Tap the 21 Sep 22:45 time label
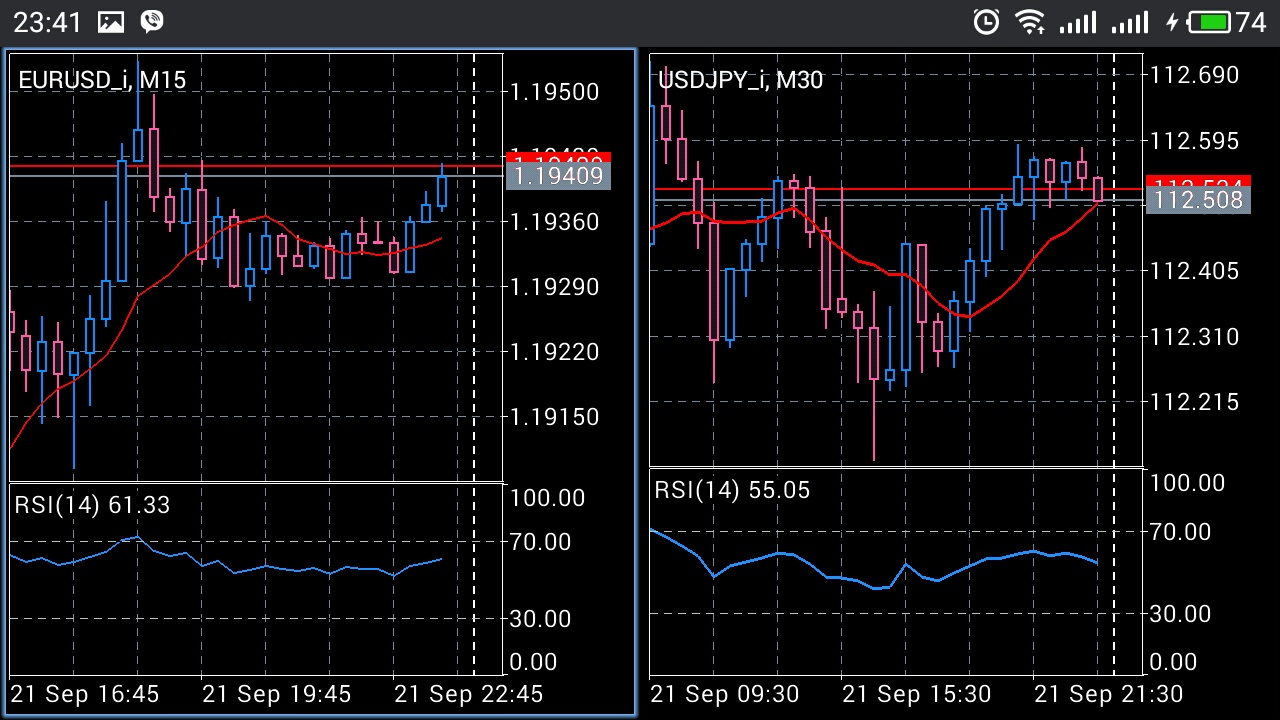Screen dimensions: 1280x720 click(469, 694)
